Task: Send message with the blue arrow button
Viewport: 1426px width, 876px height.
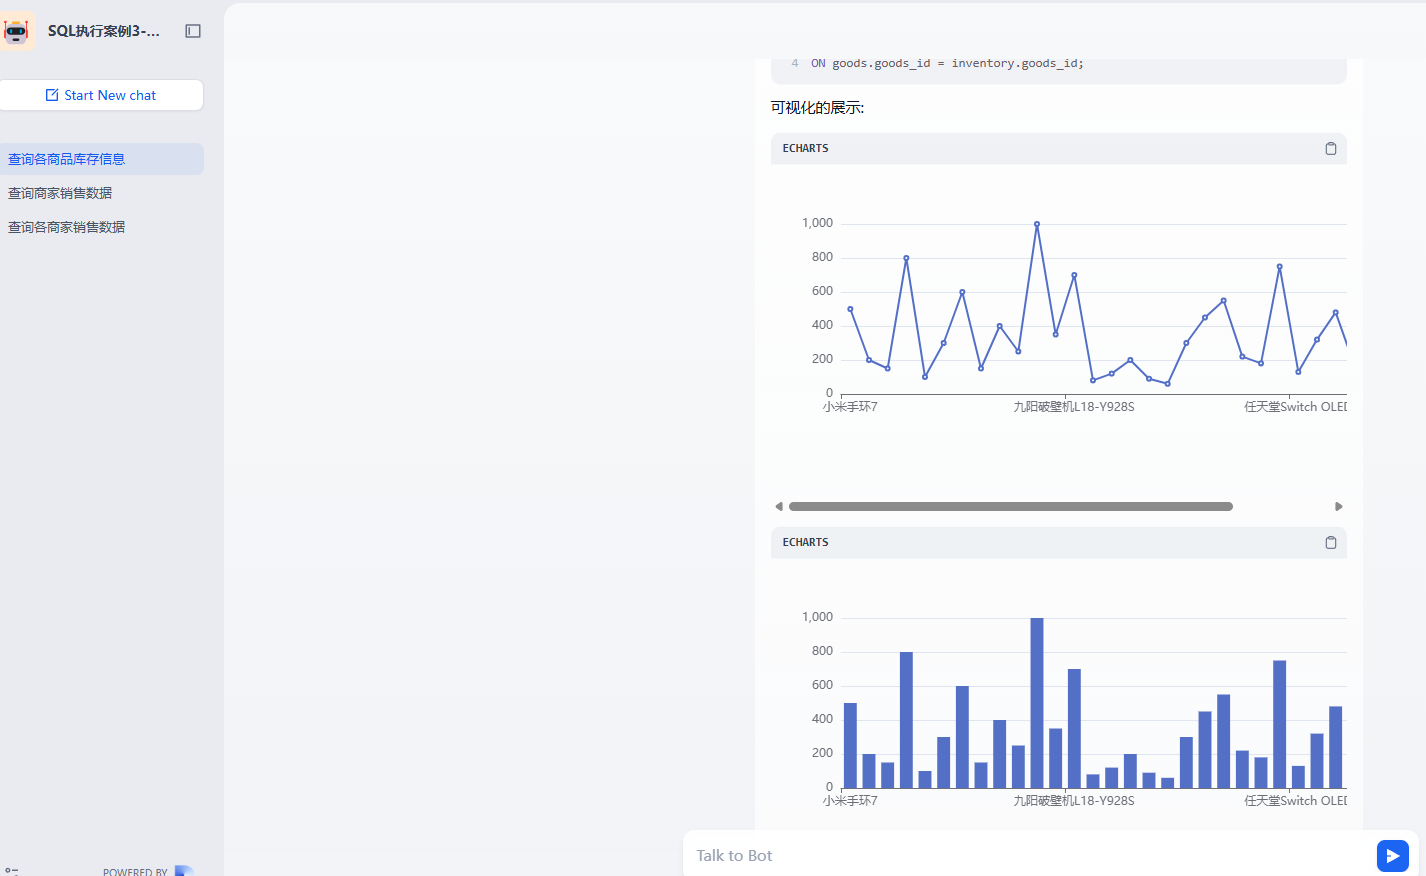Action: (x=1392, y=855)
